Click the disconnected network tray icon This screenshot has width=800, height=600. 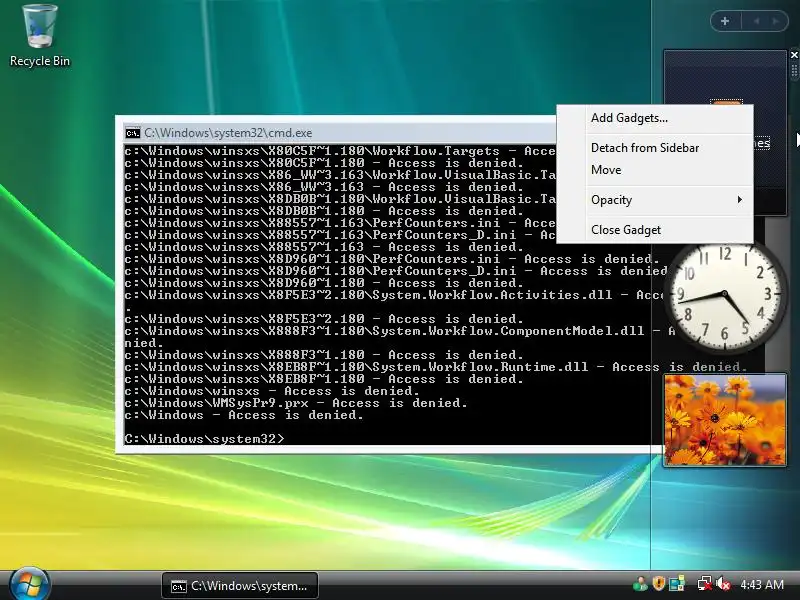pos(704,584)
